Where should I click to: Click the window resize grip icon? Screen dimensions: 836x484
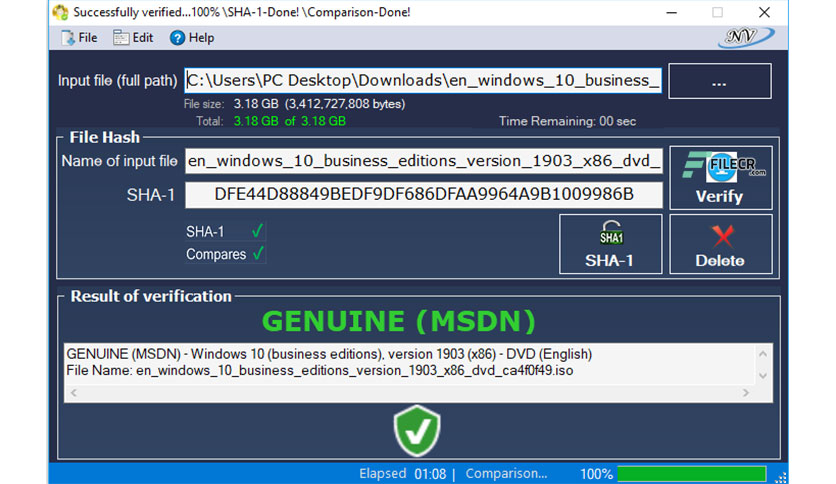(x=781, y=477)
